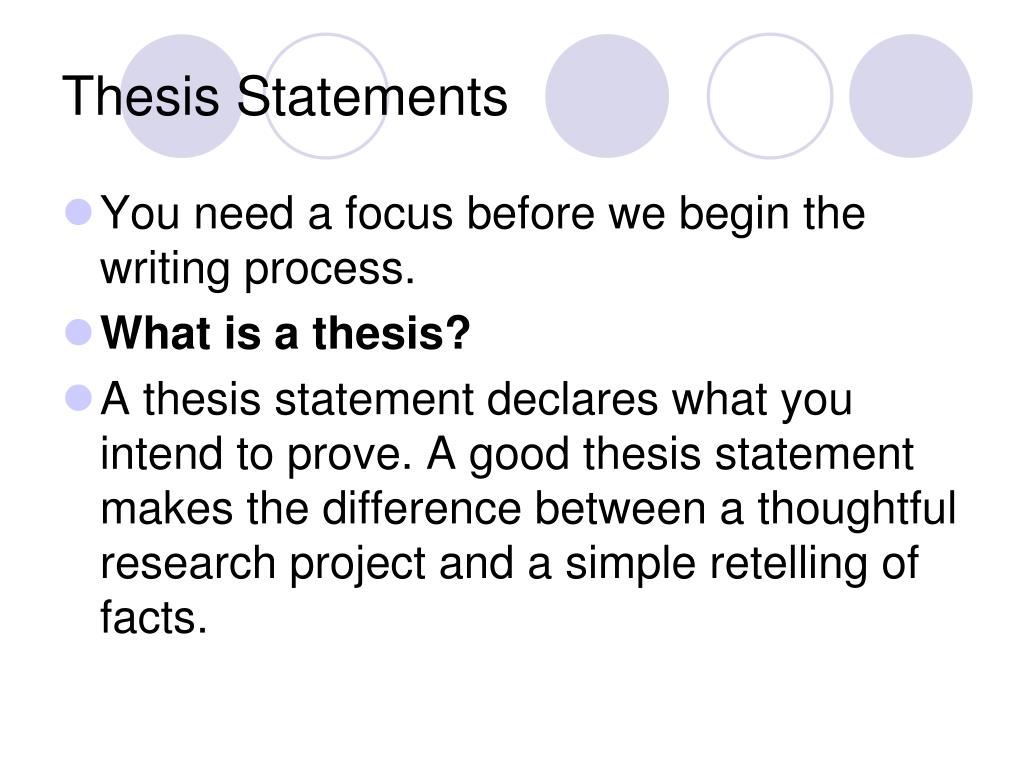Click the line beginning 'intend to prove.'
Viewport: 1024px width, 768px height.
(x=507, y=455)
